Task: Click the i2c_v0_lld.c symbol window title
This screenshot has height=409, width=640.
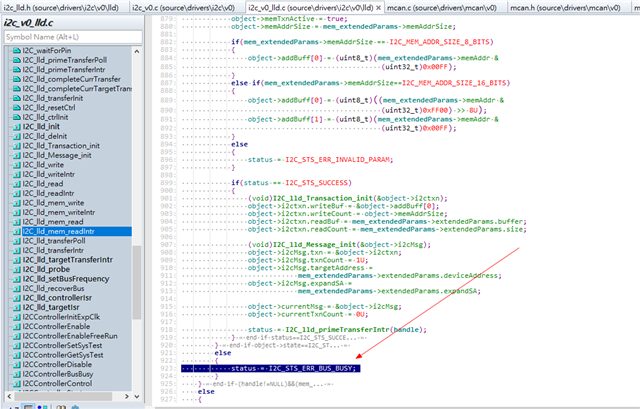Action: [28, 23]
